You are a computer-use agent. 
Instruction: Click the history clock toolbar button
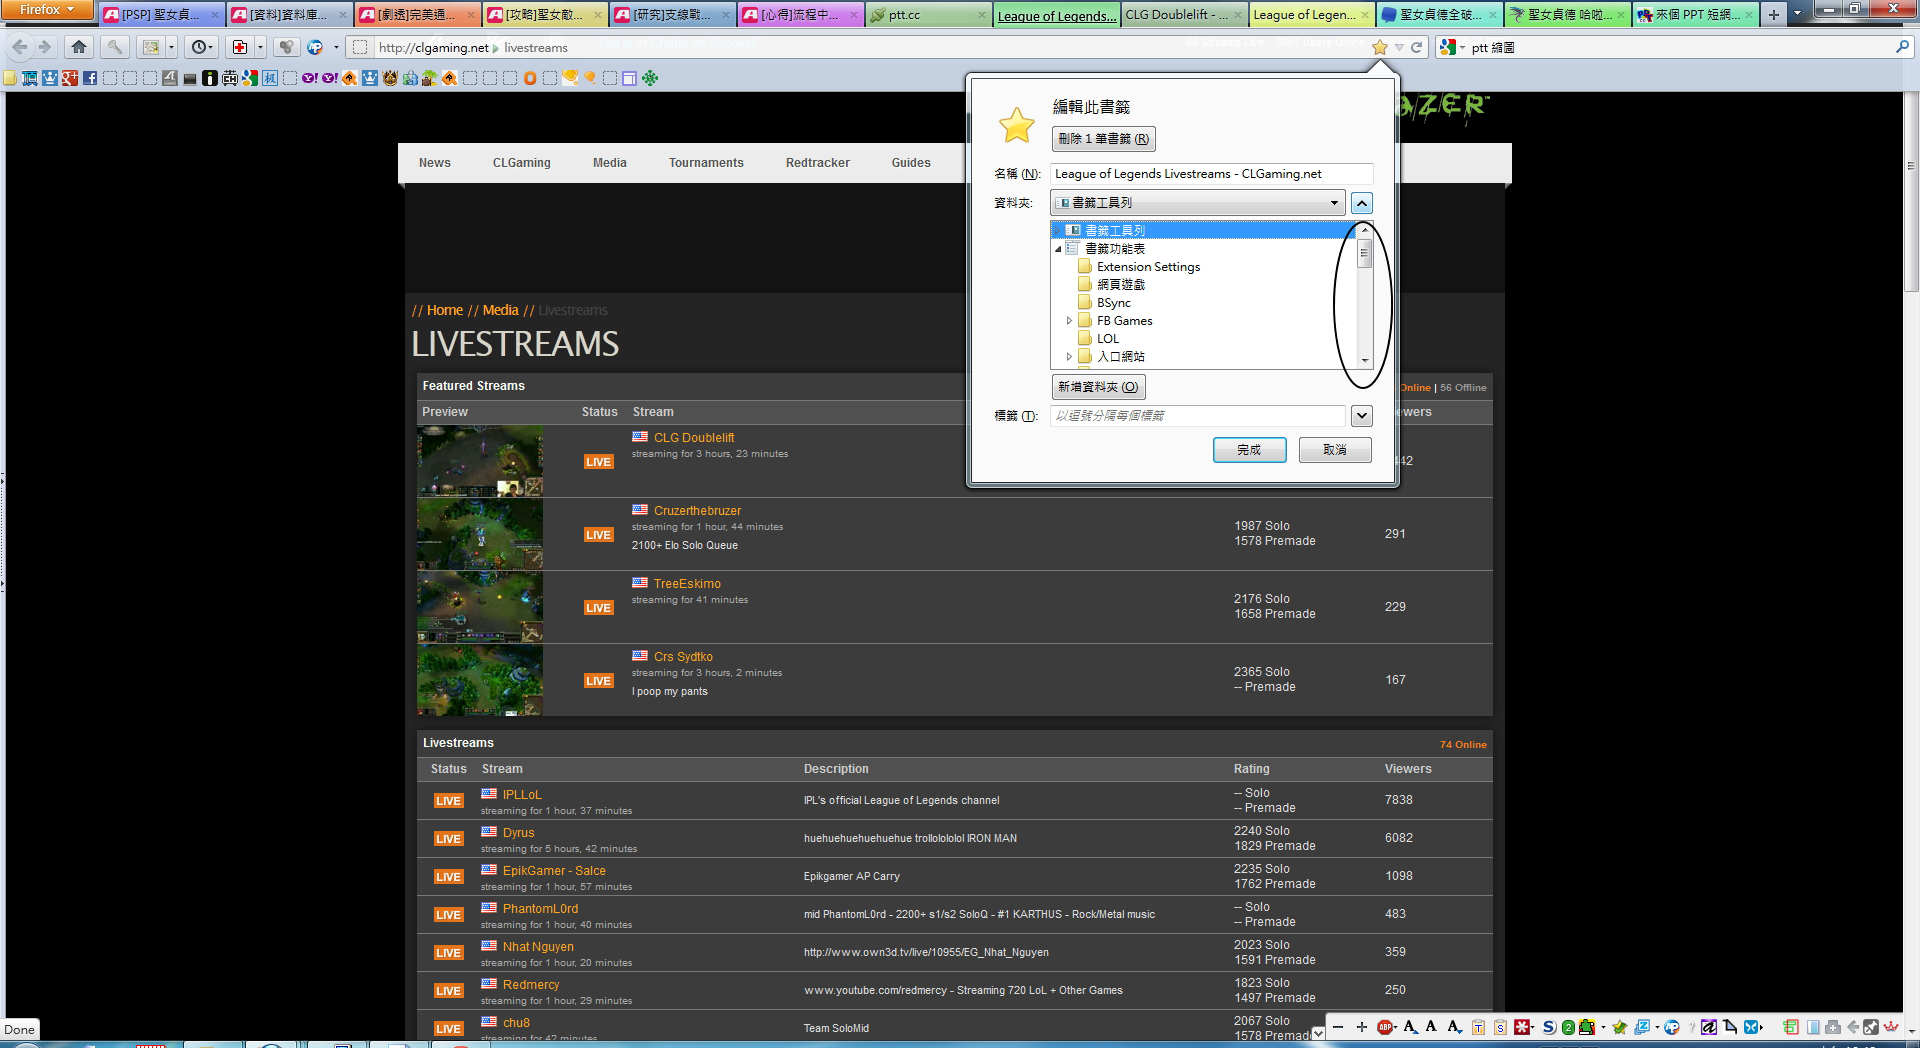tap(199, 47)
